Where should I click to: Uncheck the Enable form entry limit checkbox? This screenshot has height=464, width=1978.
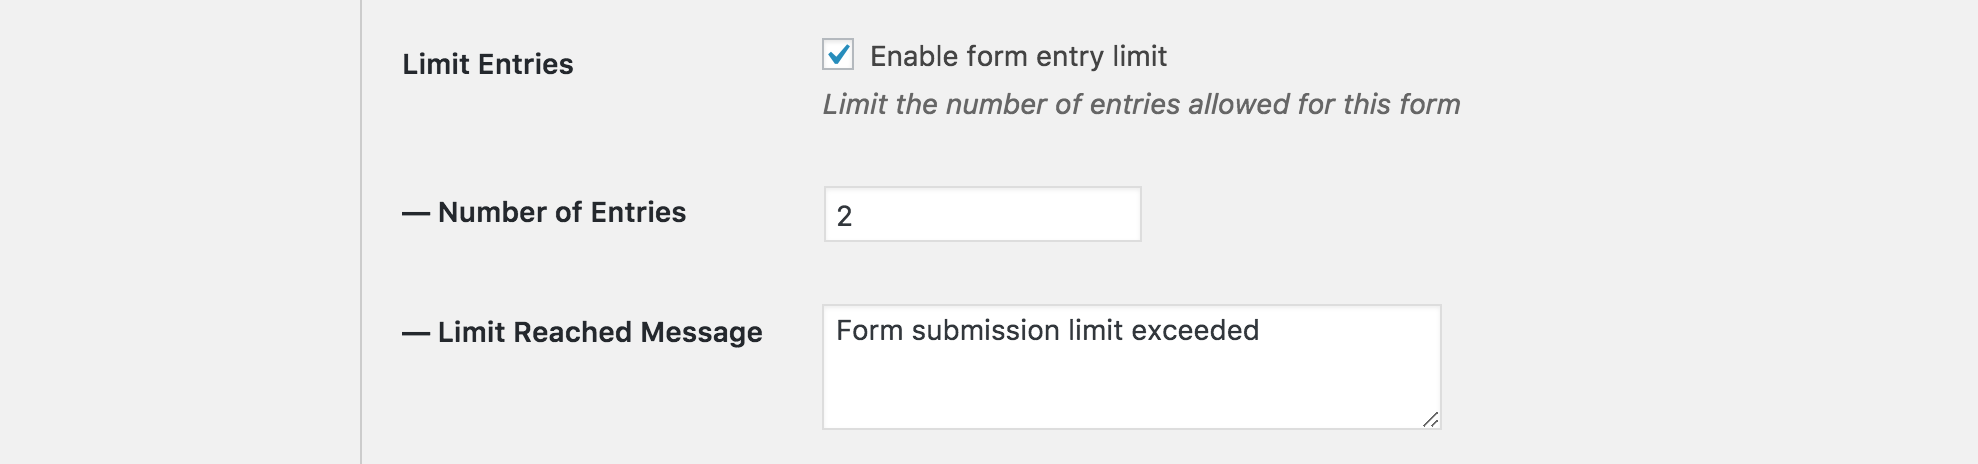click(838, 54)
